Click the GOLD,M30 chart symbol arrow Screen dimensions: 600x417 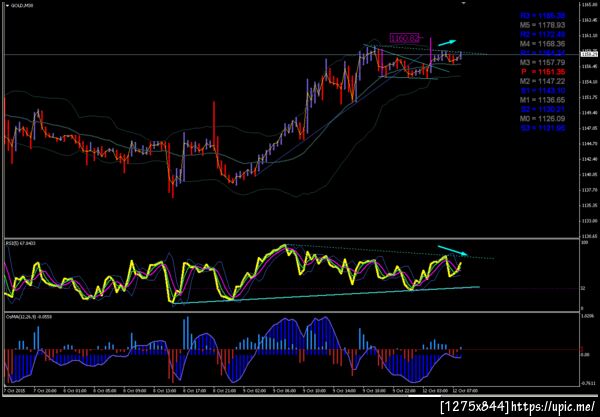point(7,6)
